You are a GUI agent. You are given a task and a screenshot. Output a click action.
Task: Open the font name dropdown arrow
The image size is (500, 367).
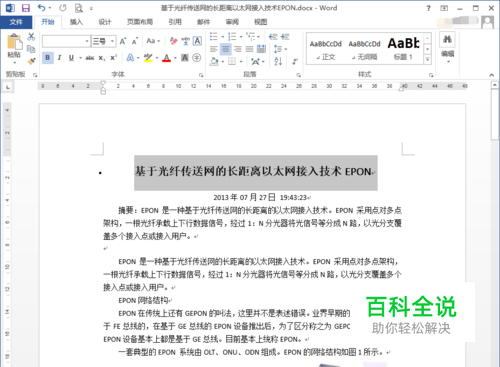tap(87, 41)
